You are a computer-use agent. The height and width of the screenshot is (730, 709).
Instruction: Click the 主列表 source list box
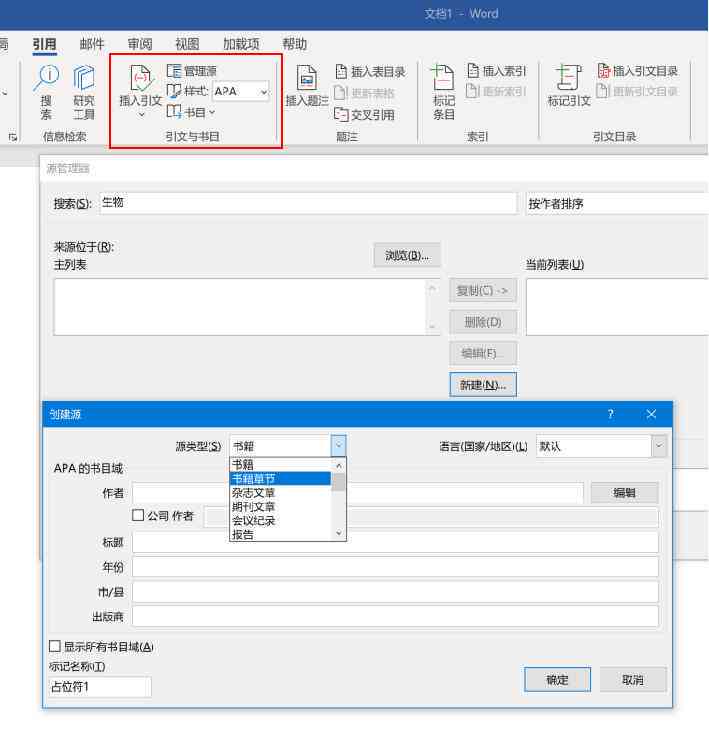(247, 306)
